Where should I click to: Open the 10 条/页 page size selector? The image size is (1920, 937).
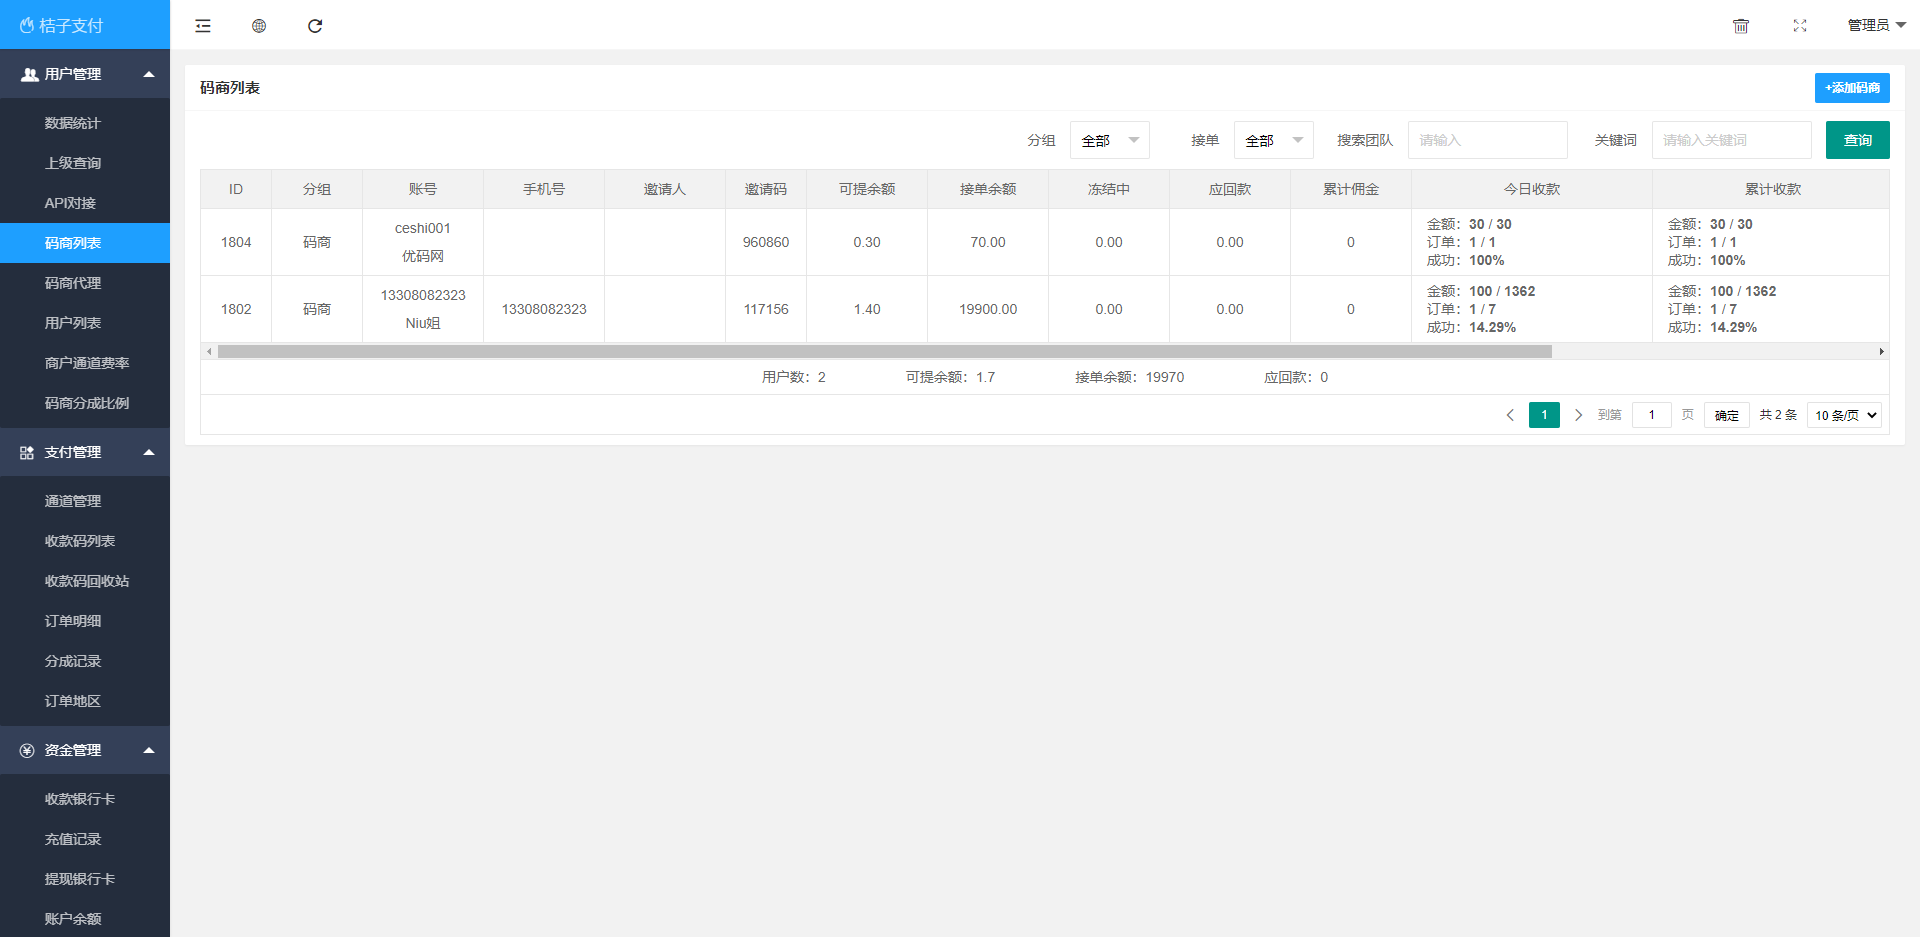point(1844,415)
